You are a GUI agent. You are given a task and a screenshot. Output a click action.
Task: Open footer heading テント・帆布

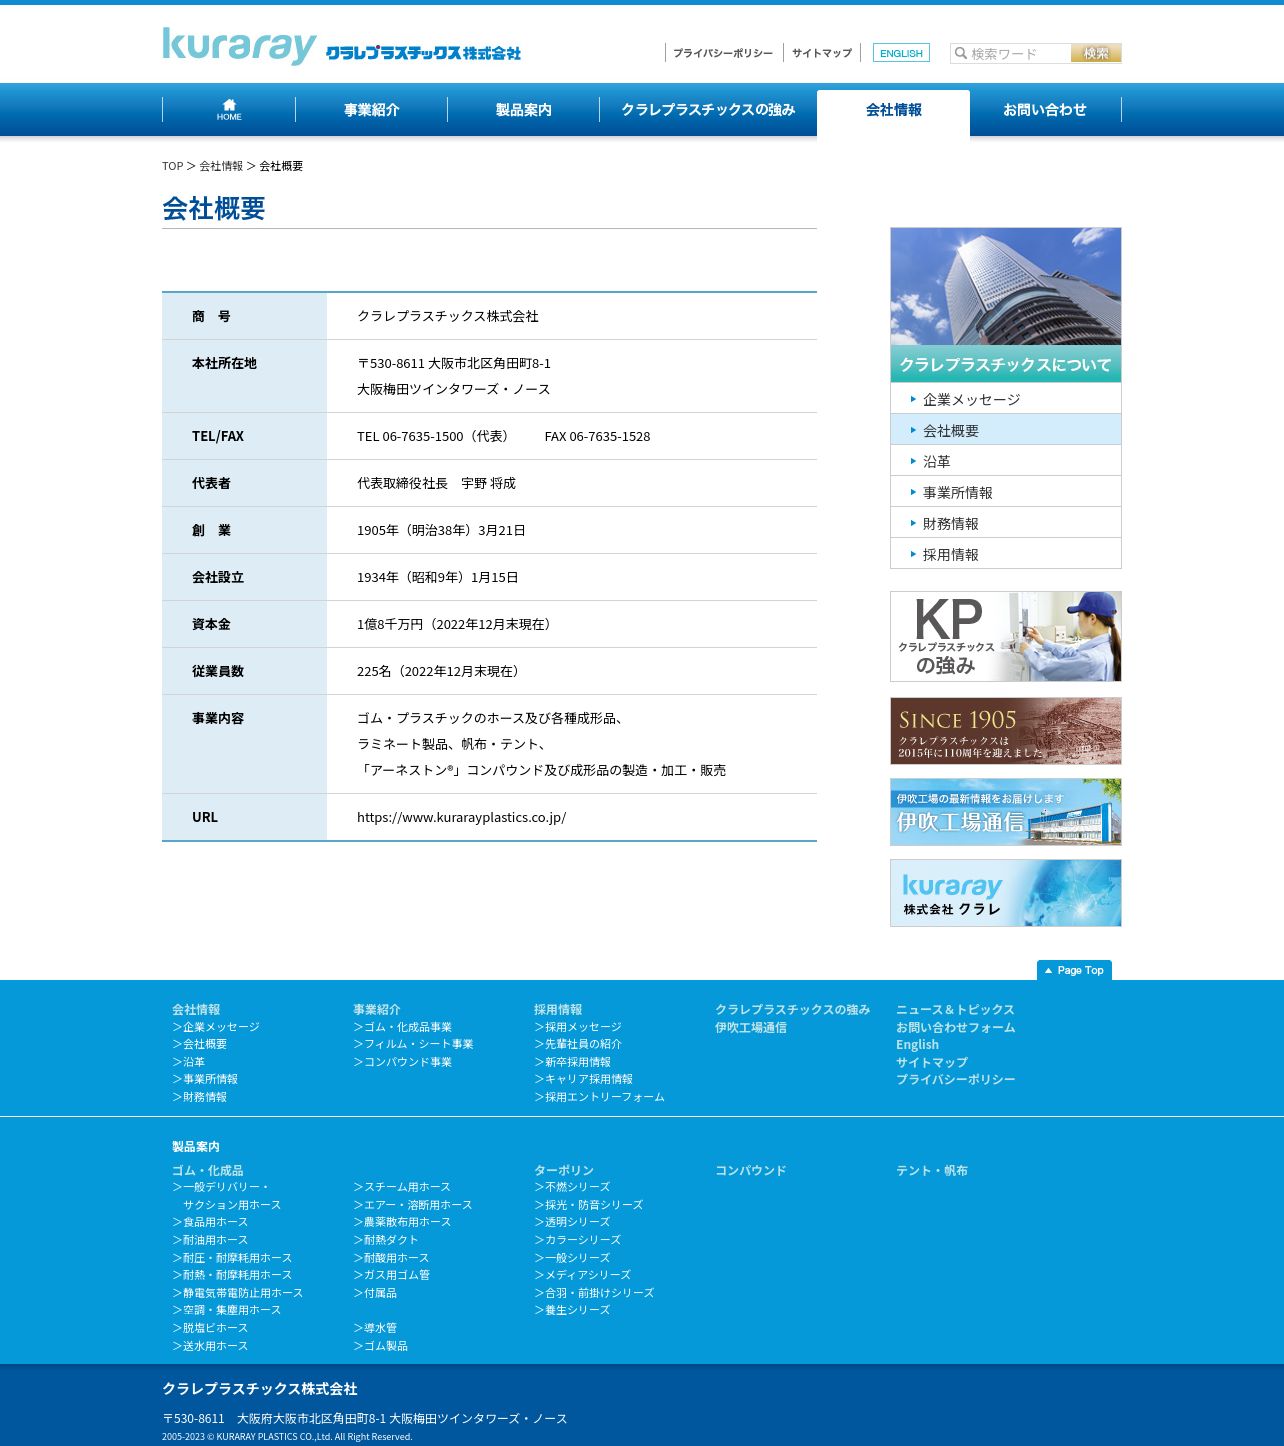[x=932, y=1171]
